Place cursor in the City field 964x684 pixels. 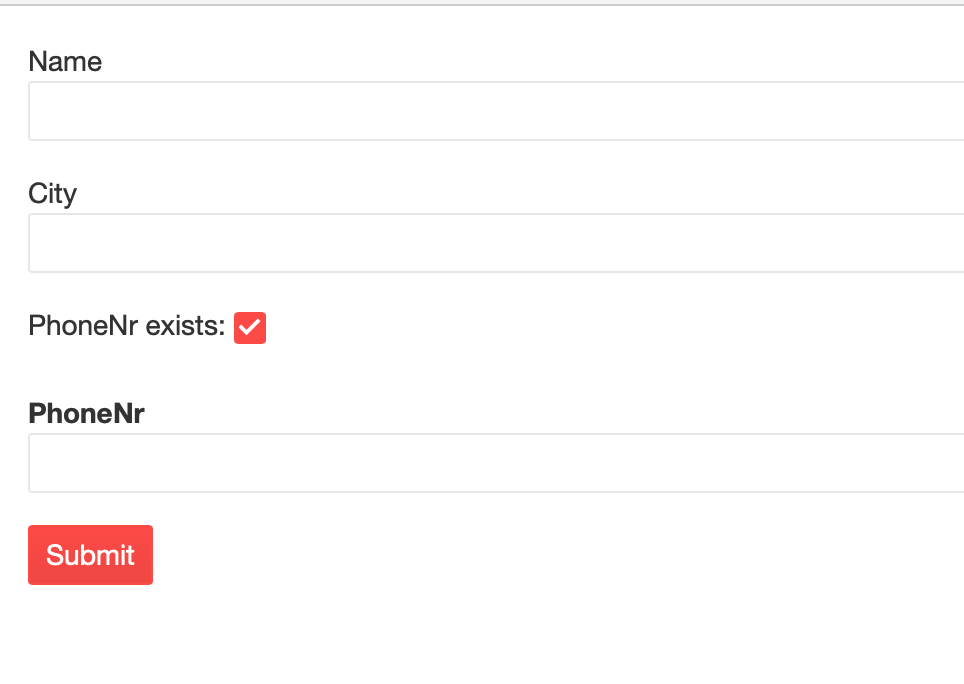(496, 243)
